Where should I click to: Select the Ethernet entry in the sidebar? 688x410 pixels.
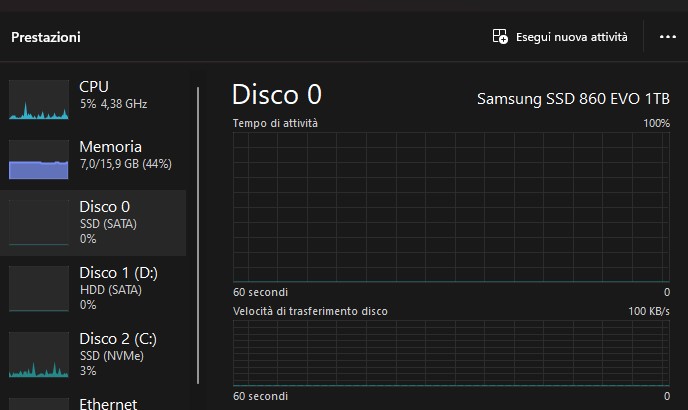108,403
